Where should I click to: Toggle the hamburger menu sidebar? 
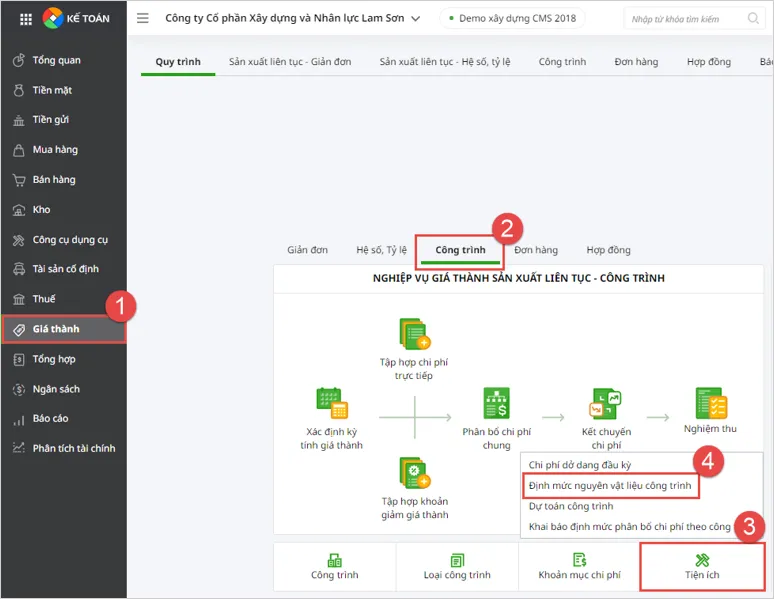pos(143,18)
